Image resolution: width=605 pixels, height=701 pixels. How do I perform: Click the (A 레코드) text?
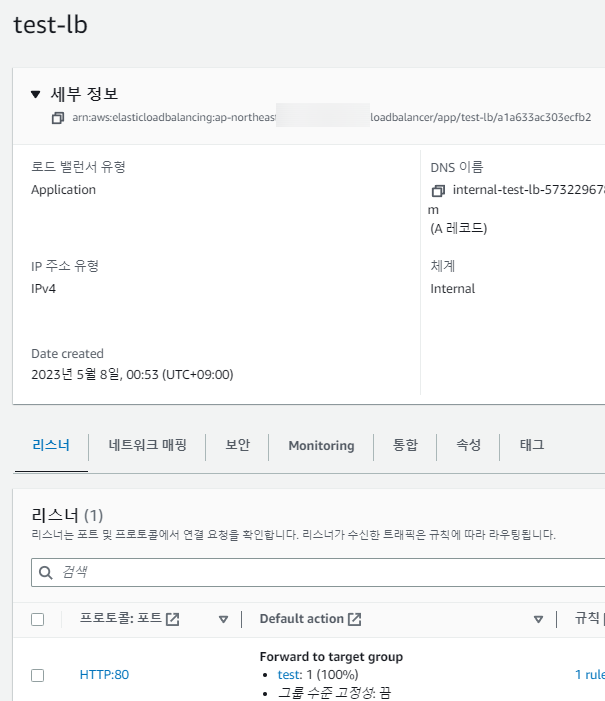click(459, 228)
